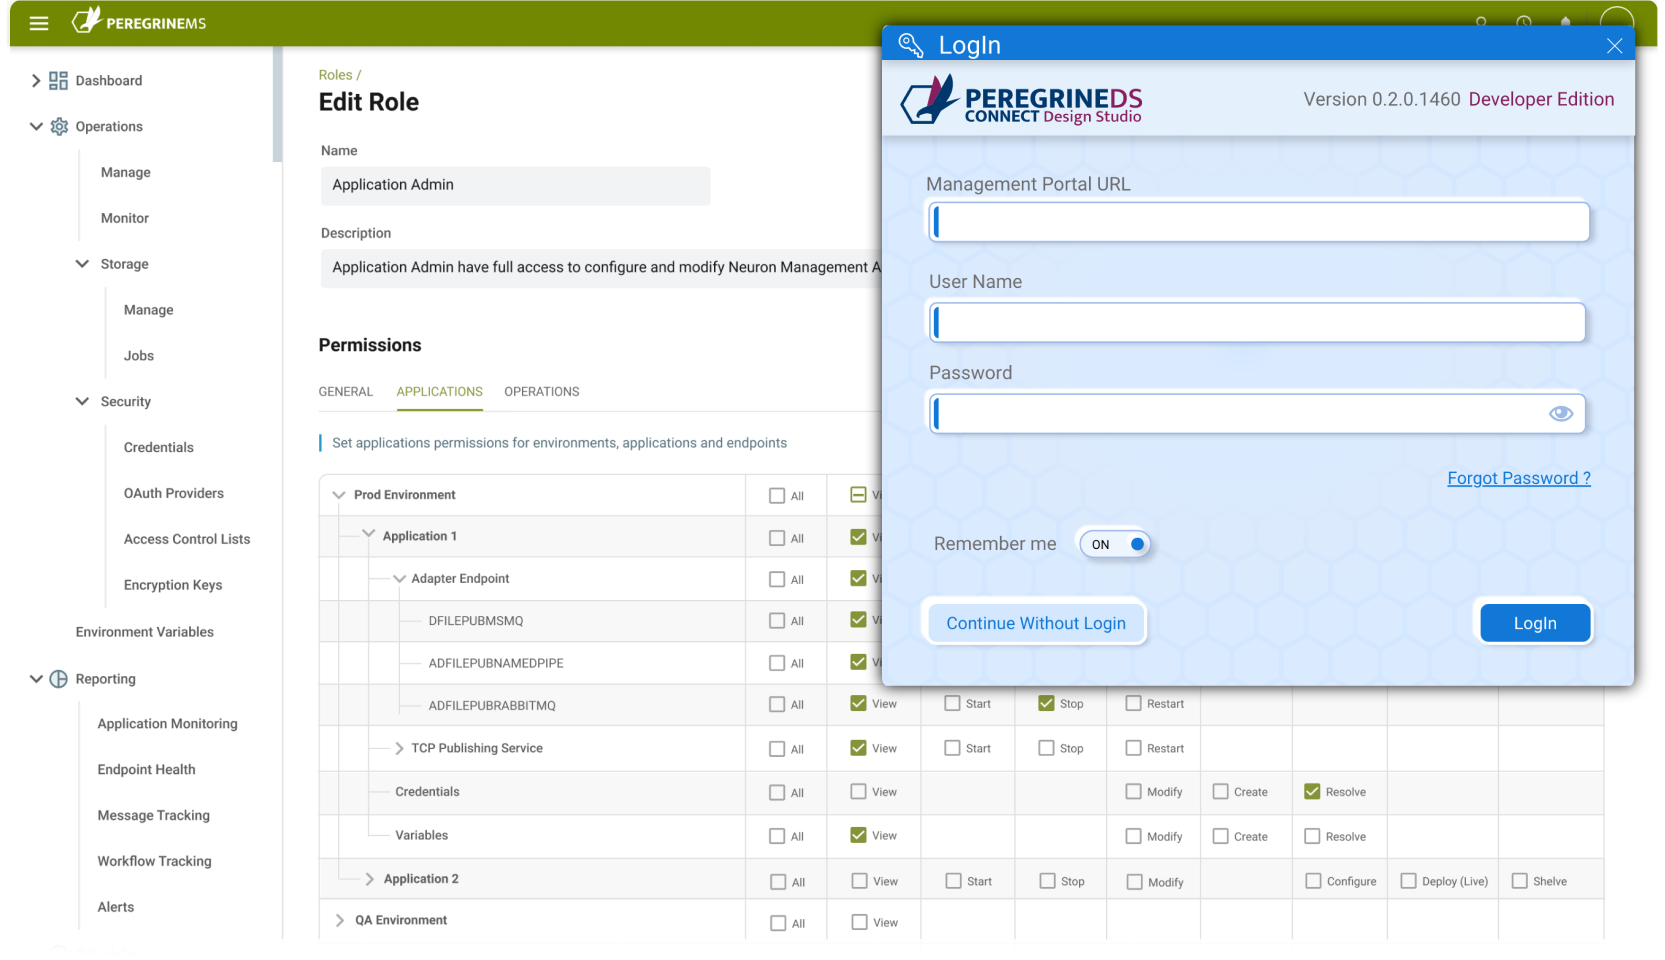
Task: Click the Login button
Action: coord(1535,623)
